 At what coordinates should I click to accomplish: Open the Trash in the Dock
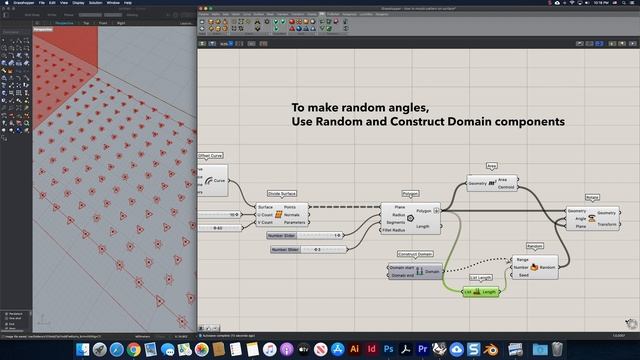click(x=557, y=349)
